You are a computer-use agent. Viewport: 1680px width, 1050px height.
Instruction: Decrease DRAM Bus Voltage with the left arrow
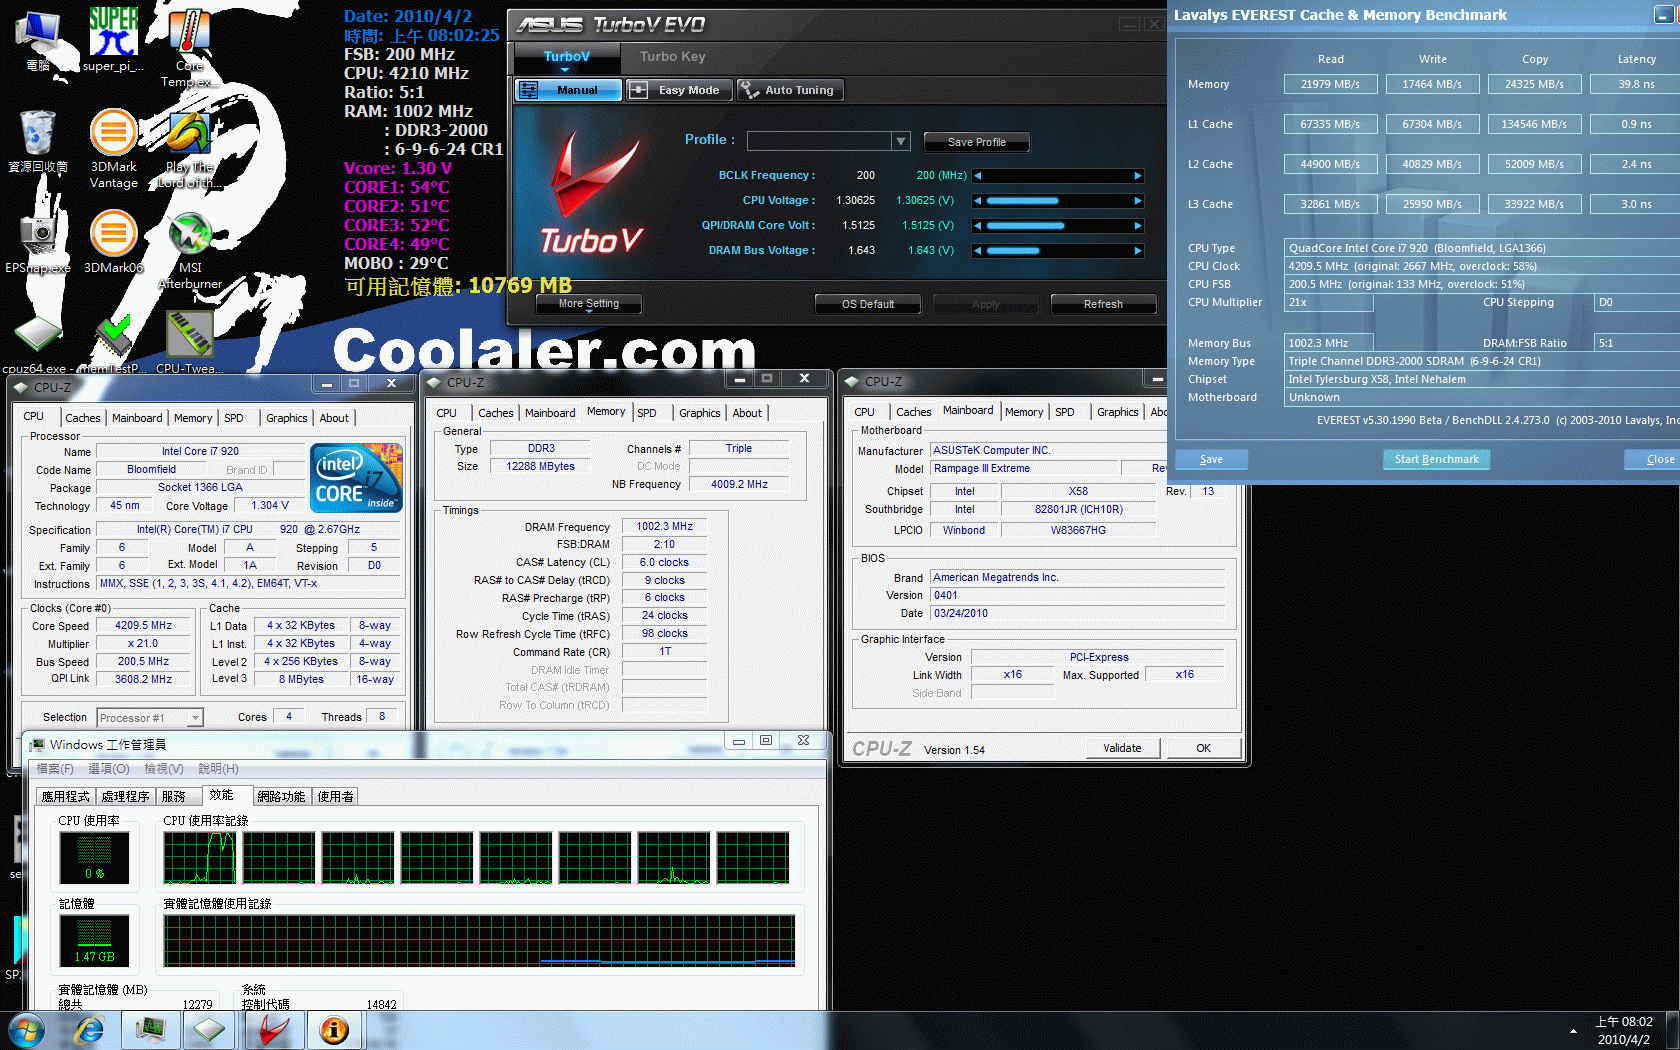click(x=977, y=251)
